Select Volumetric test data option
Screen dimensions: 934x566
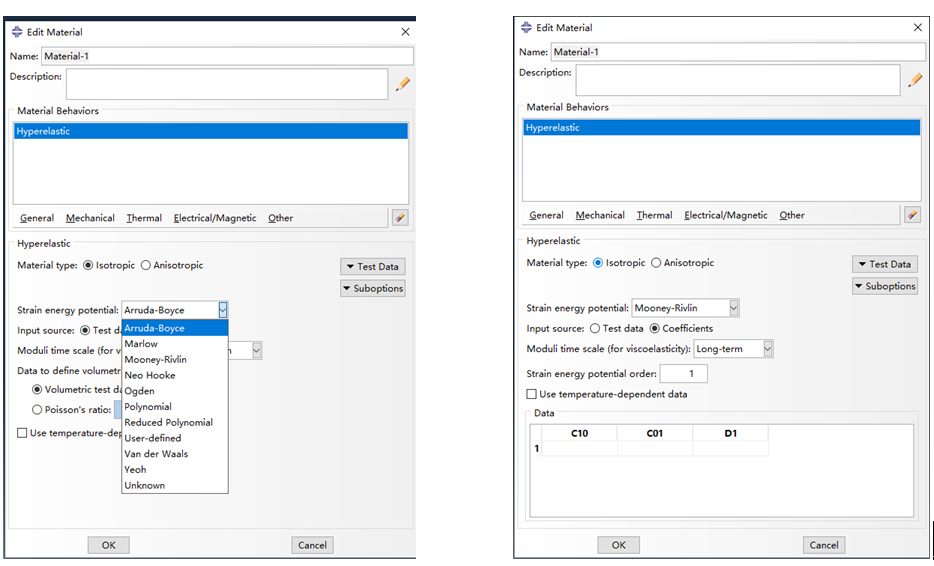(x=38, y=390)
